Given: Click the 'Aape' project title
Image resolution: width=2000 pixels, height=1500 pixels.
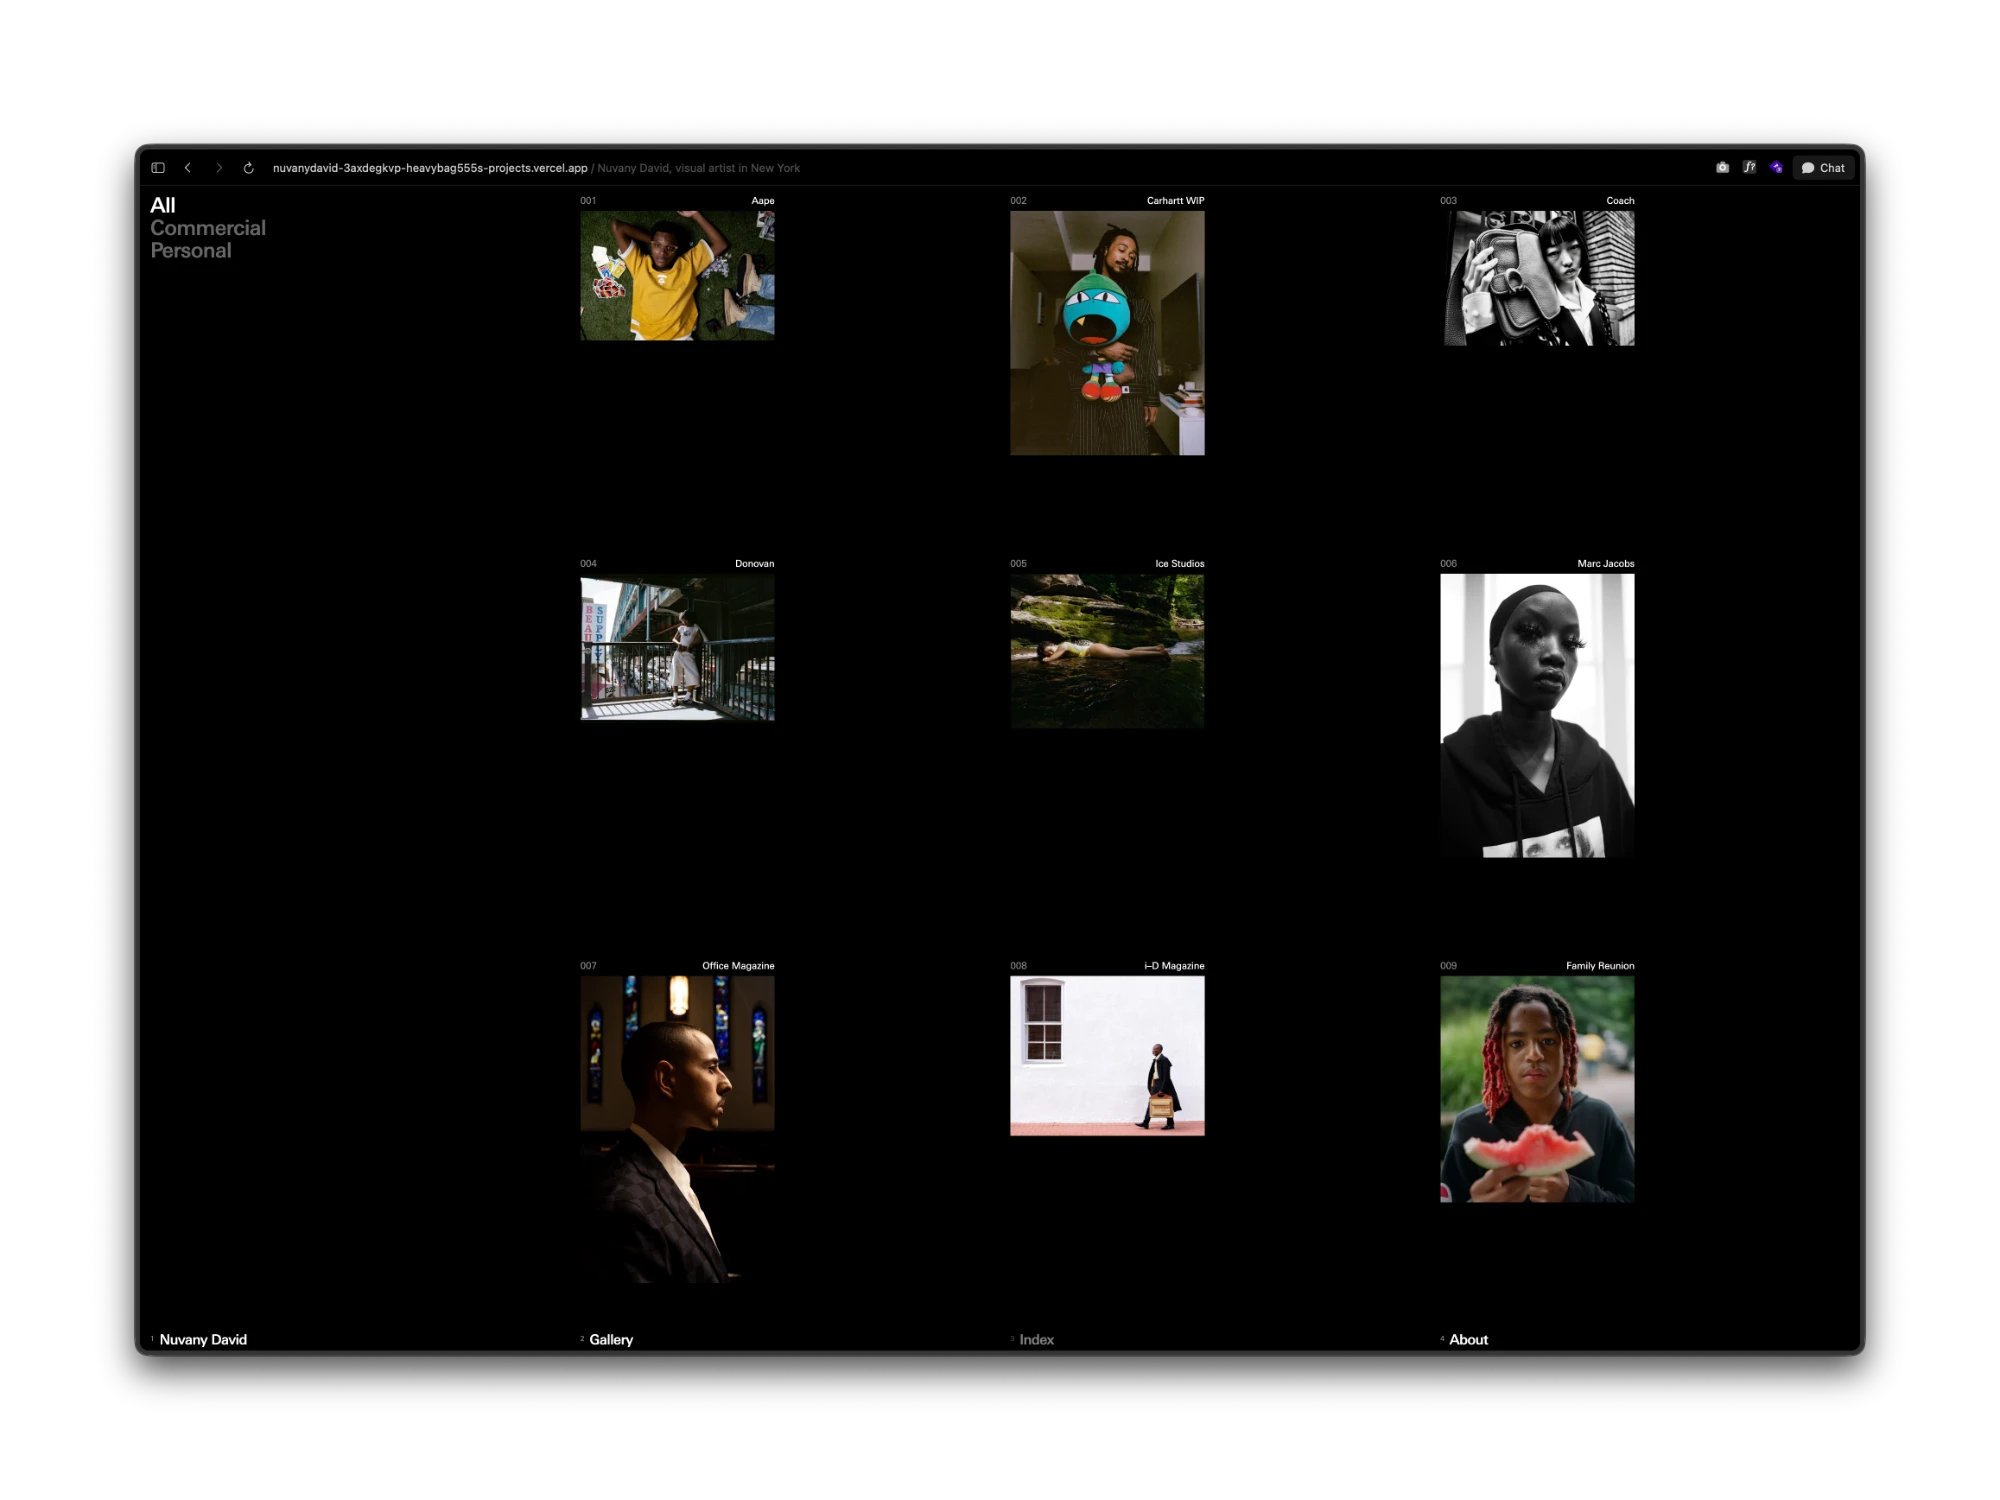Looking at the screenshot, I should 763,201.
